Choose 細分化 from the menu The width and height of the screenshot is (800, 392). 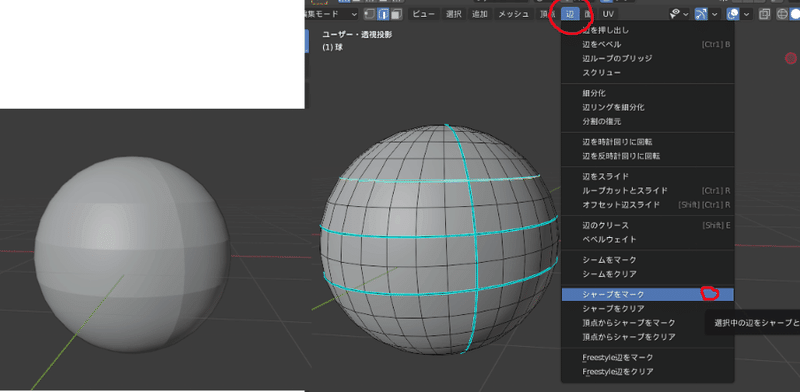647,93
